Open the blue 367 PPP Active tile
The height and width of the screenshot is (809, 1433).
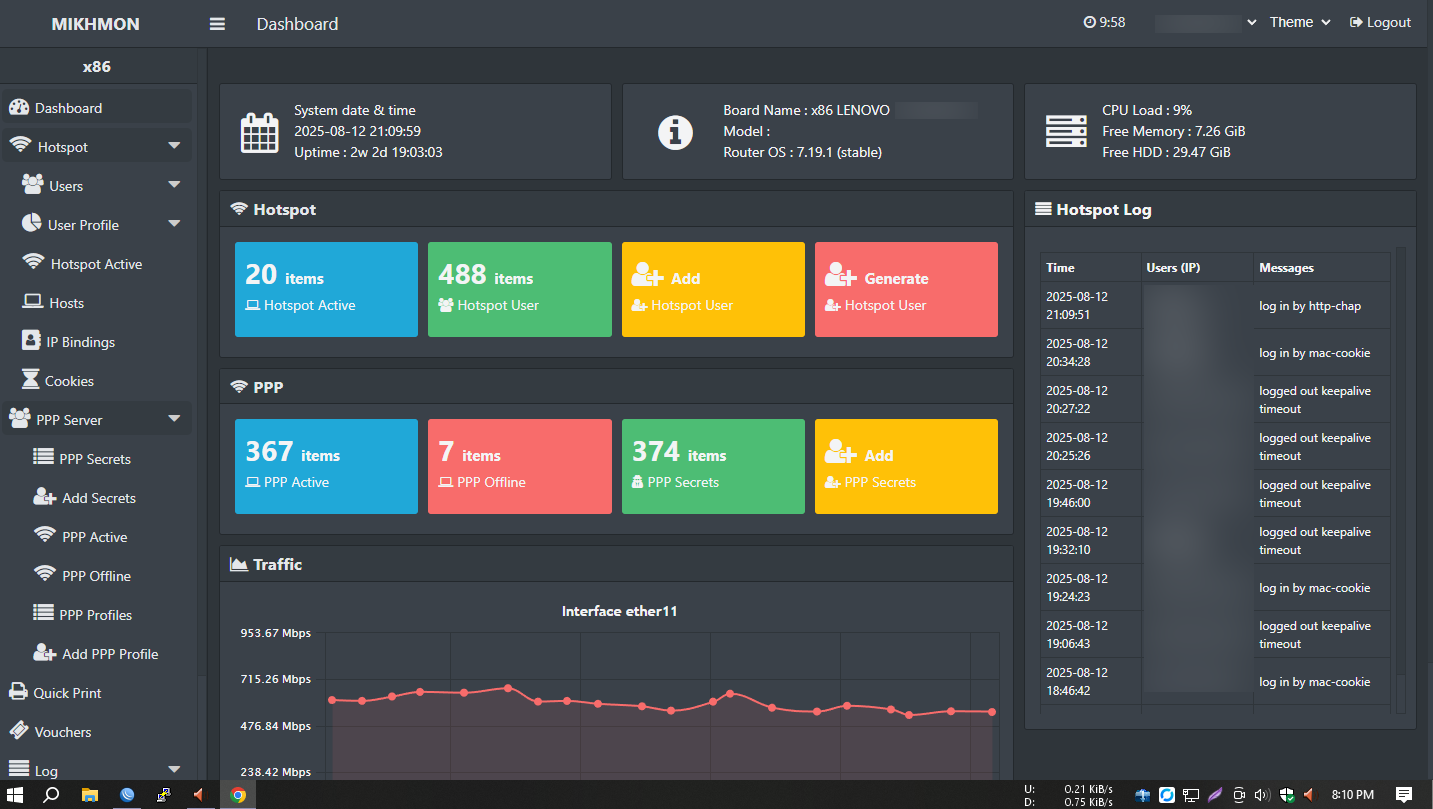tap(326, 466)
